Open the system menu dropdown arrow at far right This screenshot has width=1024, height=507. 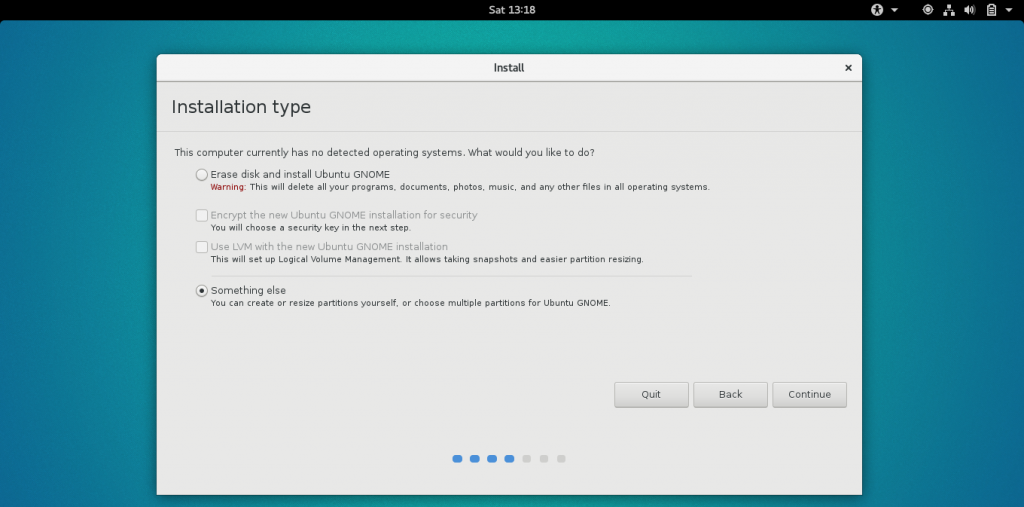click(1010, 10)
